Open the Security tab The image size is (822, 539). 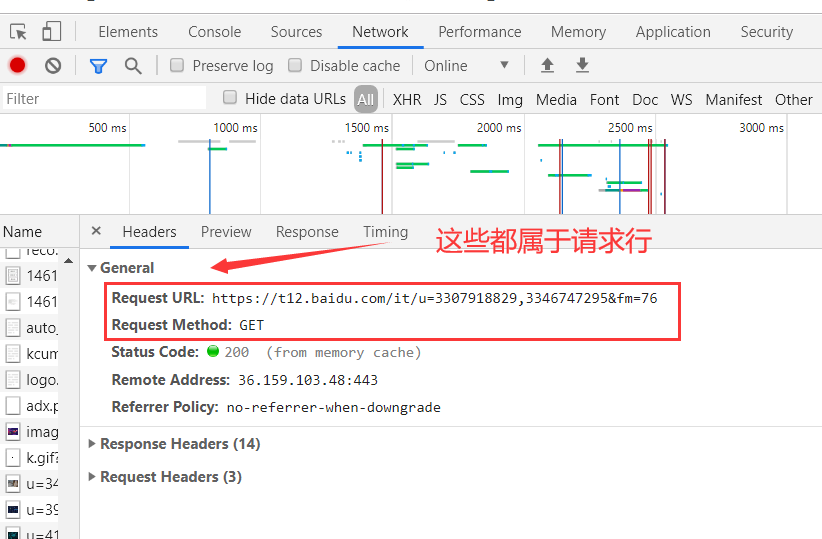coord(766,32)
